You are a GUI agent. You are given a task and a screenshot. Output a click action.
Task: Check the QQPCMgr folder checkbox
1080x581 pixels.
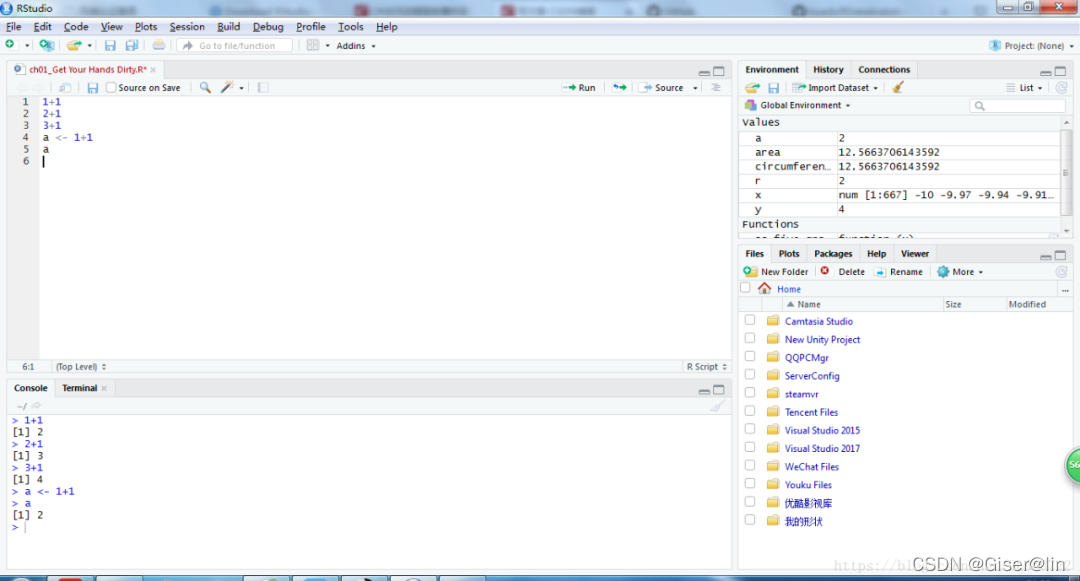click(x=749, y=357)
